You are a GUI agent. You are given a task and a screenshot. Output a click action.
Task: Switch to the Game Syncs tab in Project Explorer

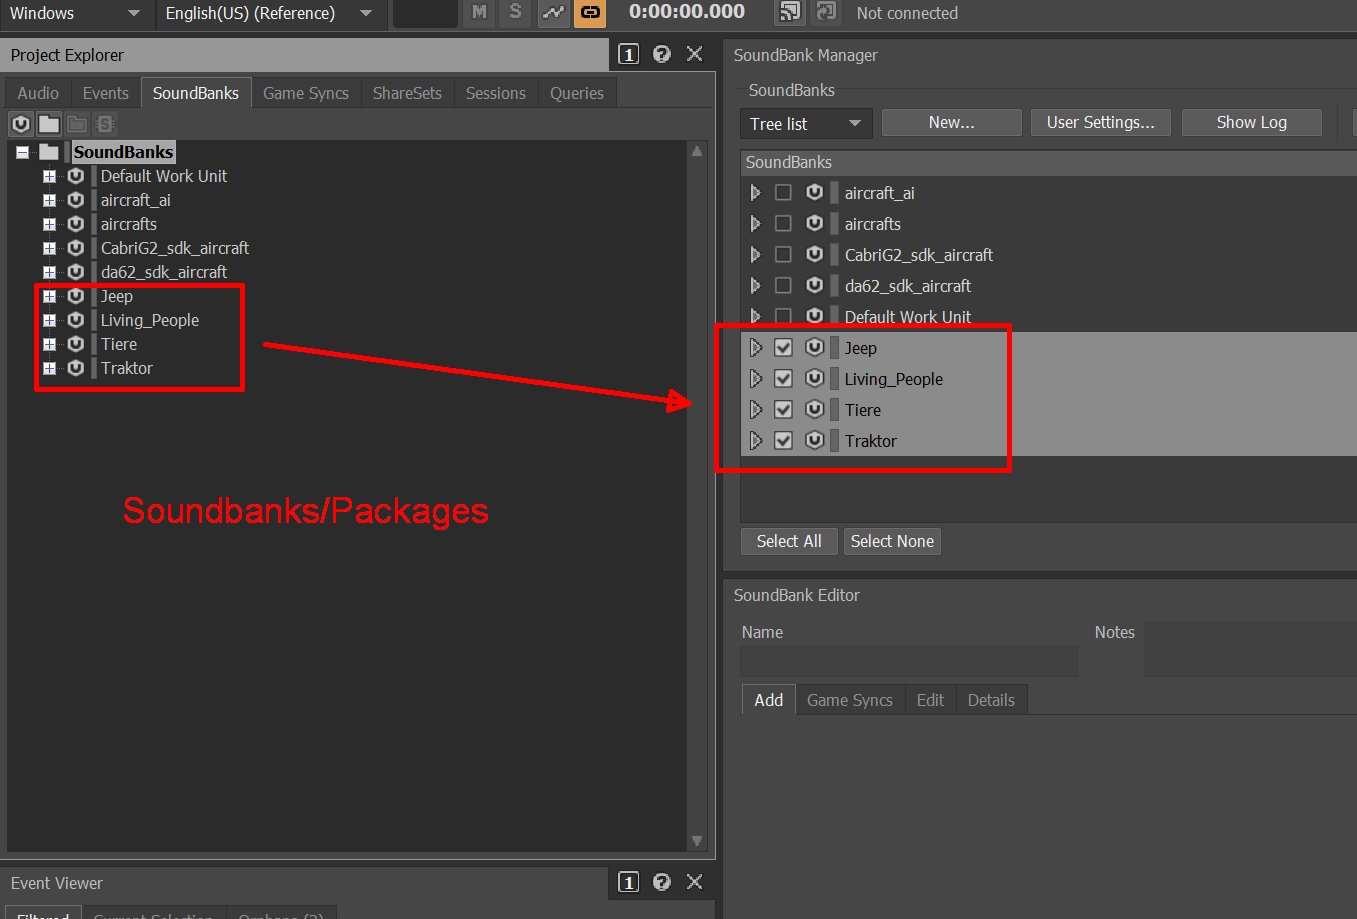tap(306, 93)
